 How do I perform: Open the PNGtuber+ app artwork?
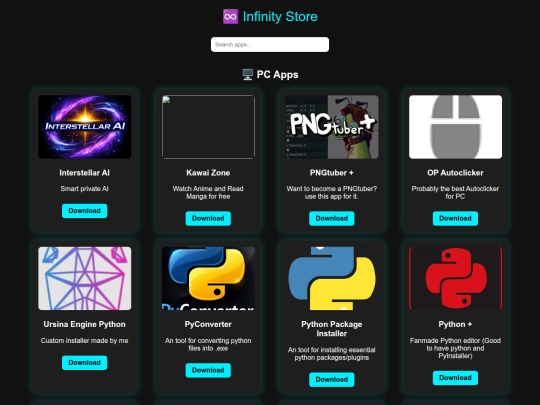pyautogui.click(x=332, y=127)
